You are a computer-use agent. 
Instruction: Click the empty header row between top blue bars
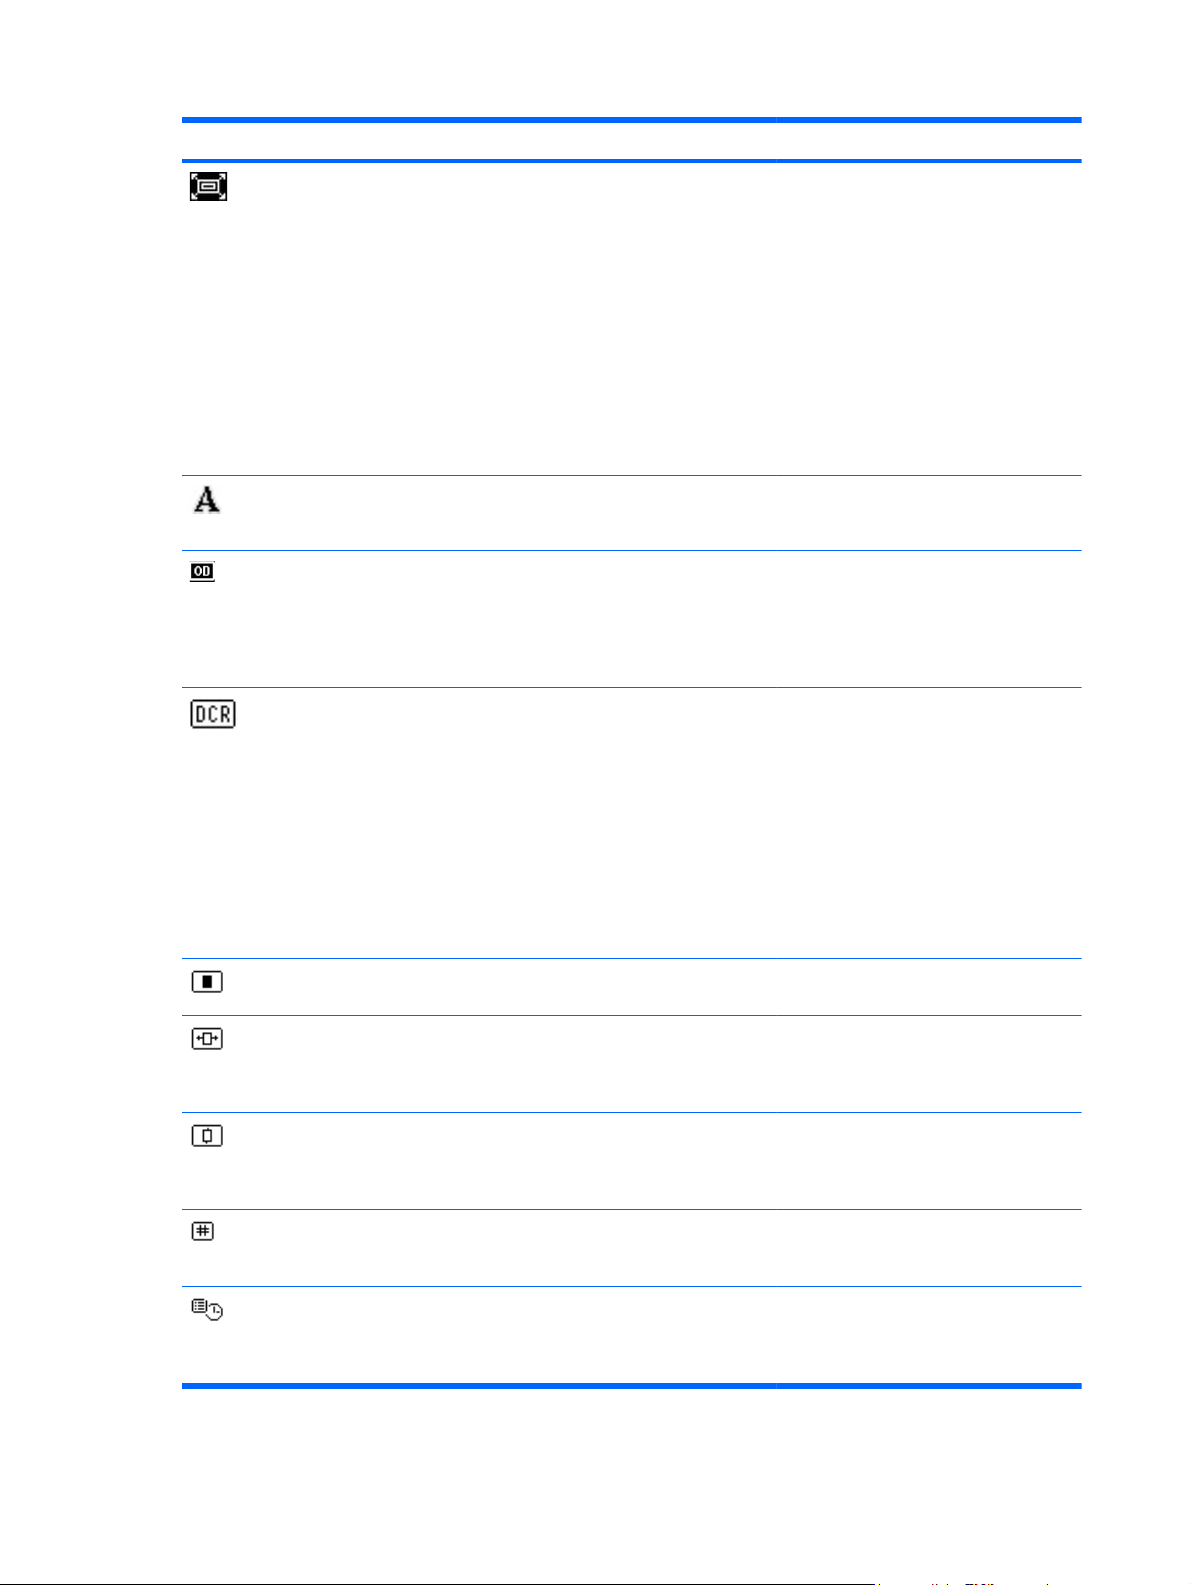pyautogui.click(x=631, y=140)
